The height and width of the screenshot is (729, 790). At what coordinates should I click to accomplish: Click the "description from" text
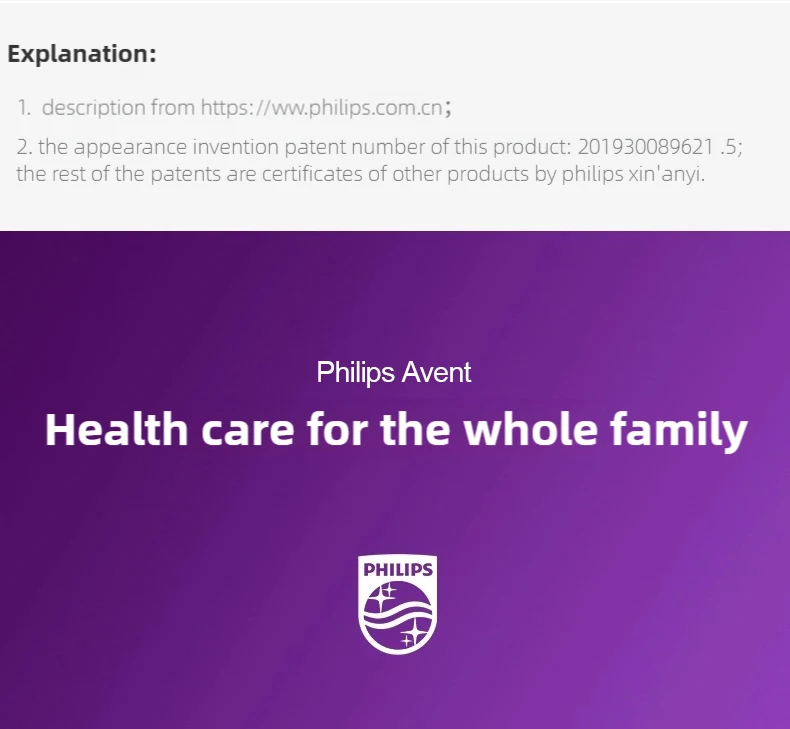click(118, 107)
